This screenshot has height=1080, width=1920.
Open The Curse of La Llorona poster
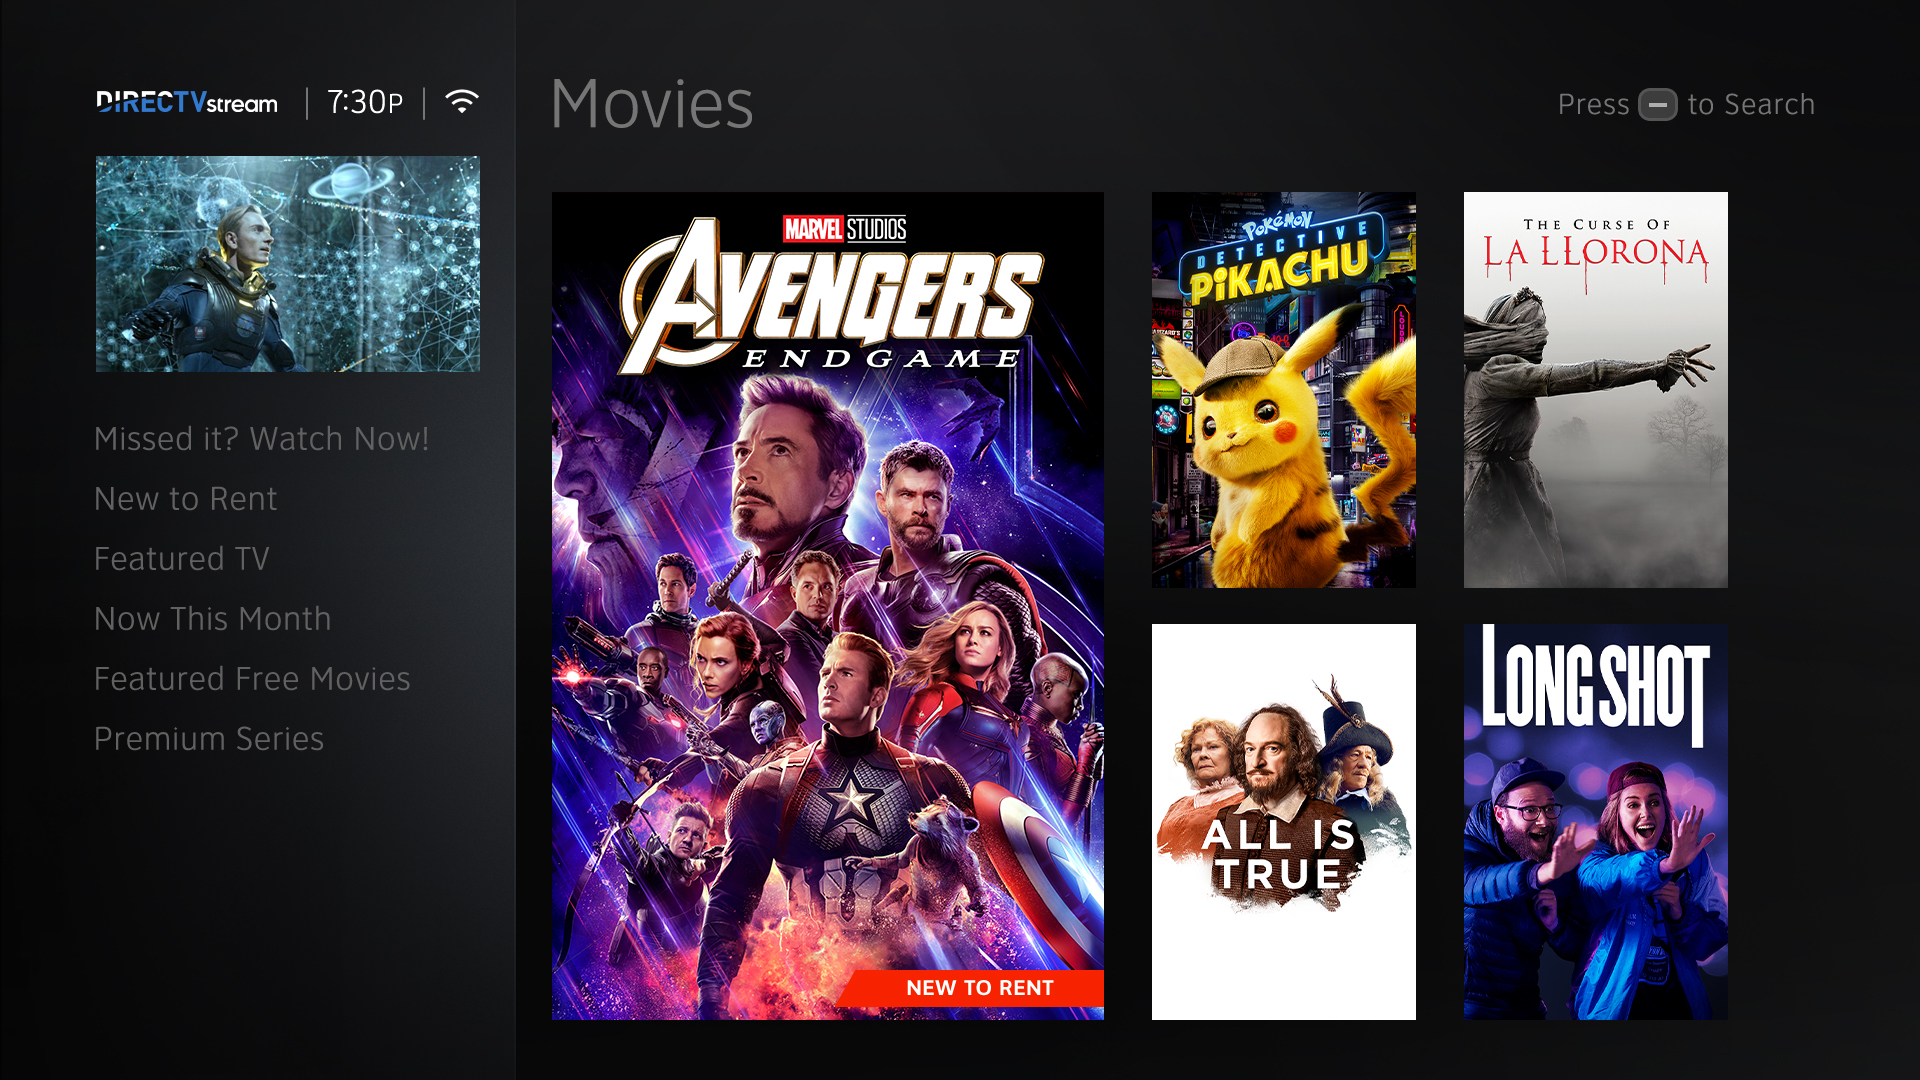[1596, 390]
